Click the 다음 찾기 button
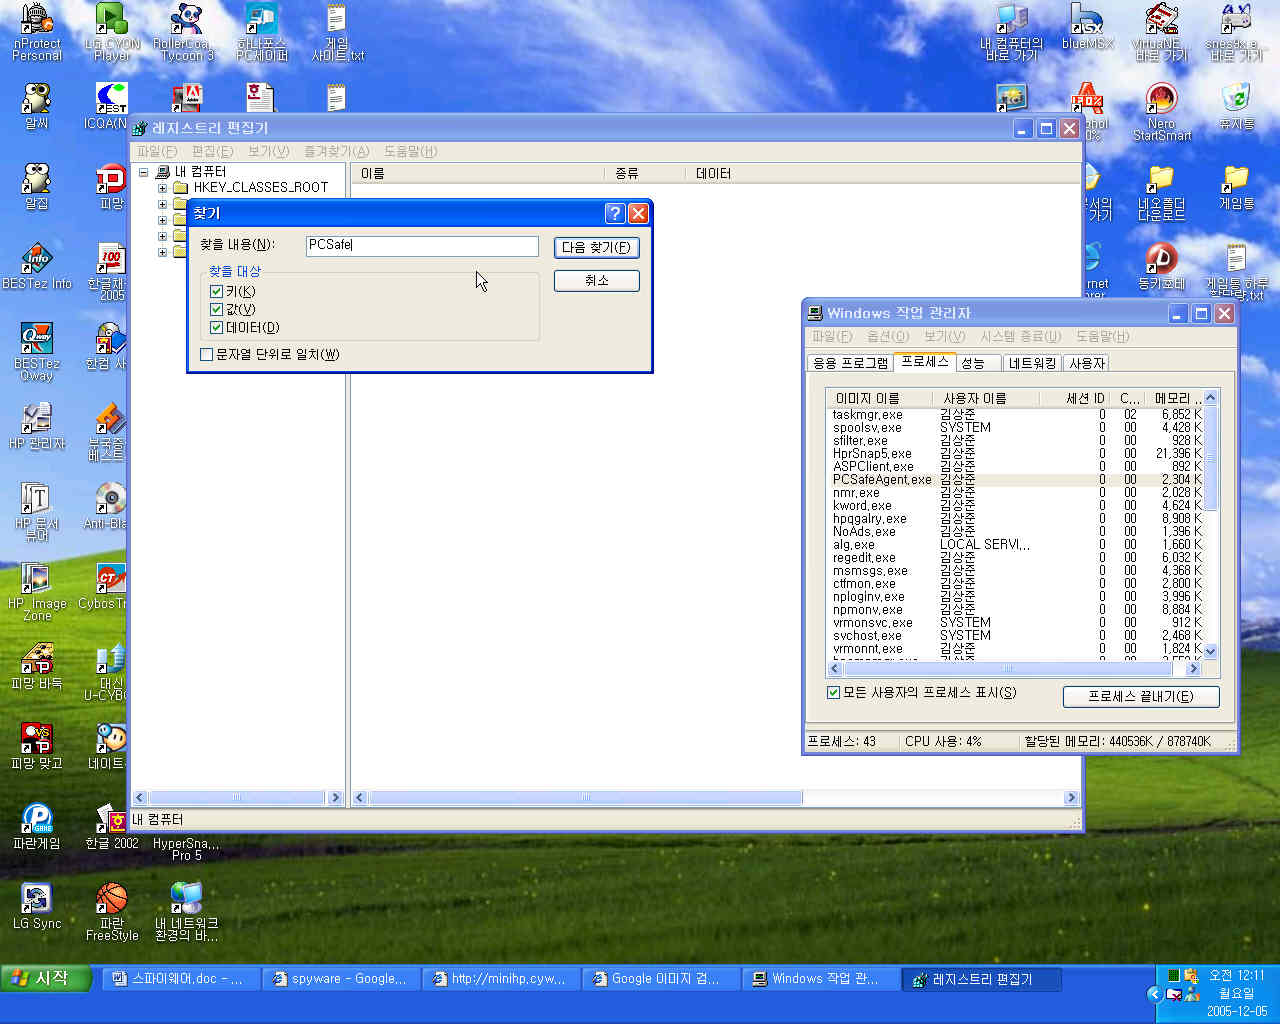The height and width of the screenshot is (1024, 1280). click(596, 247)
